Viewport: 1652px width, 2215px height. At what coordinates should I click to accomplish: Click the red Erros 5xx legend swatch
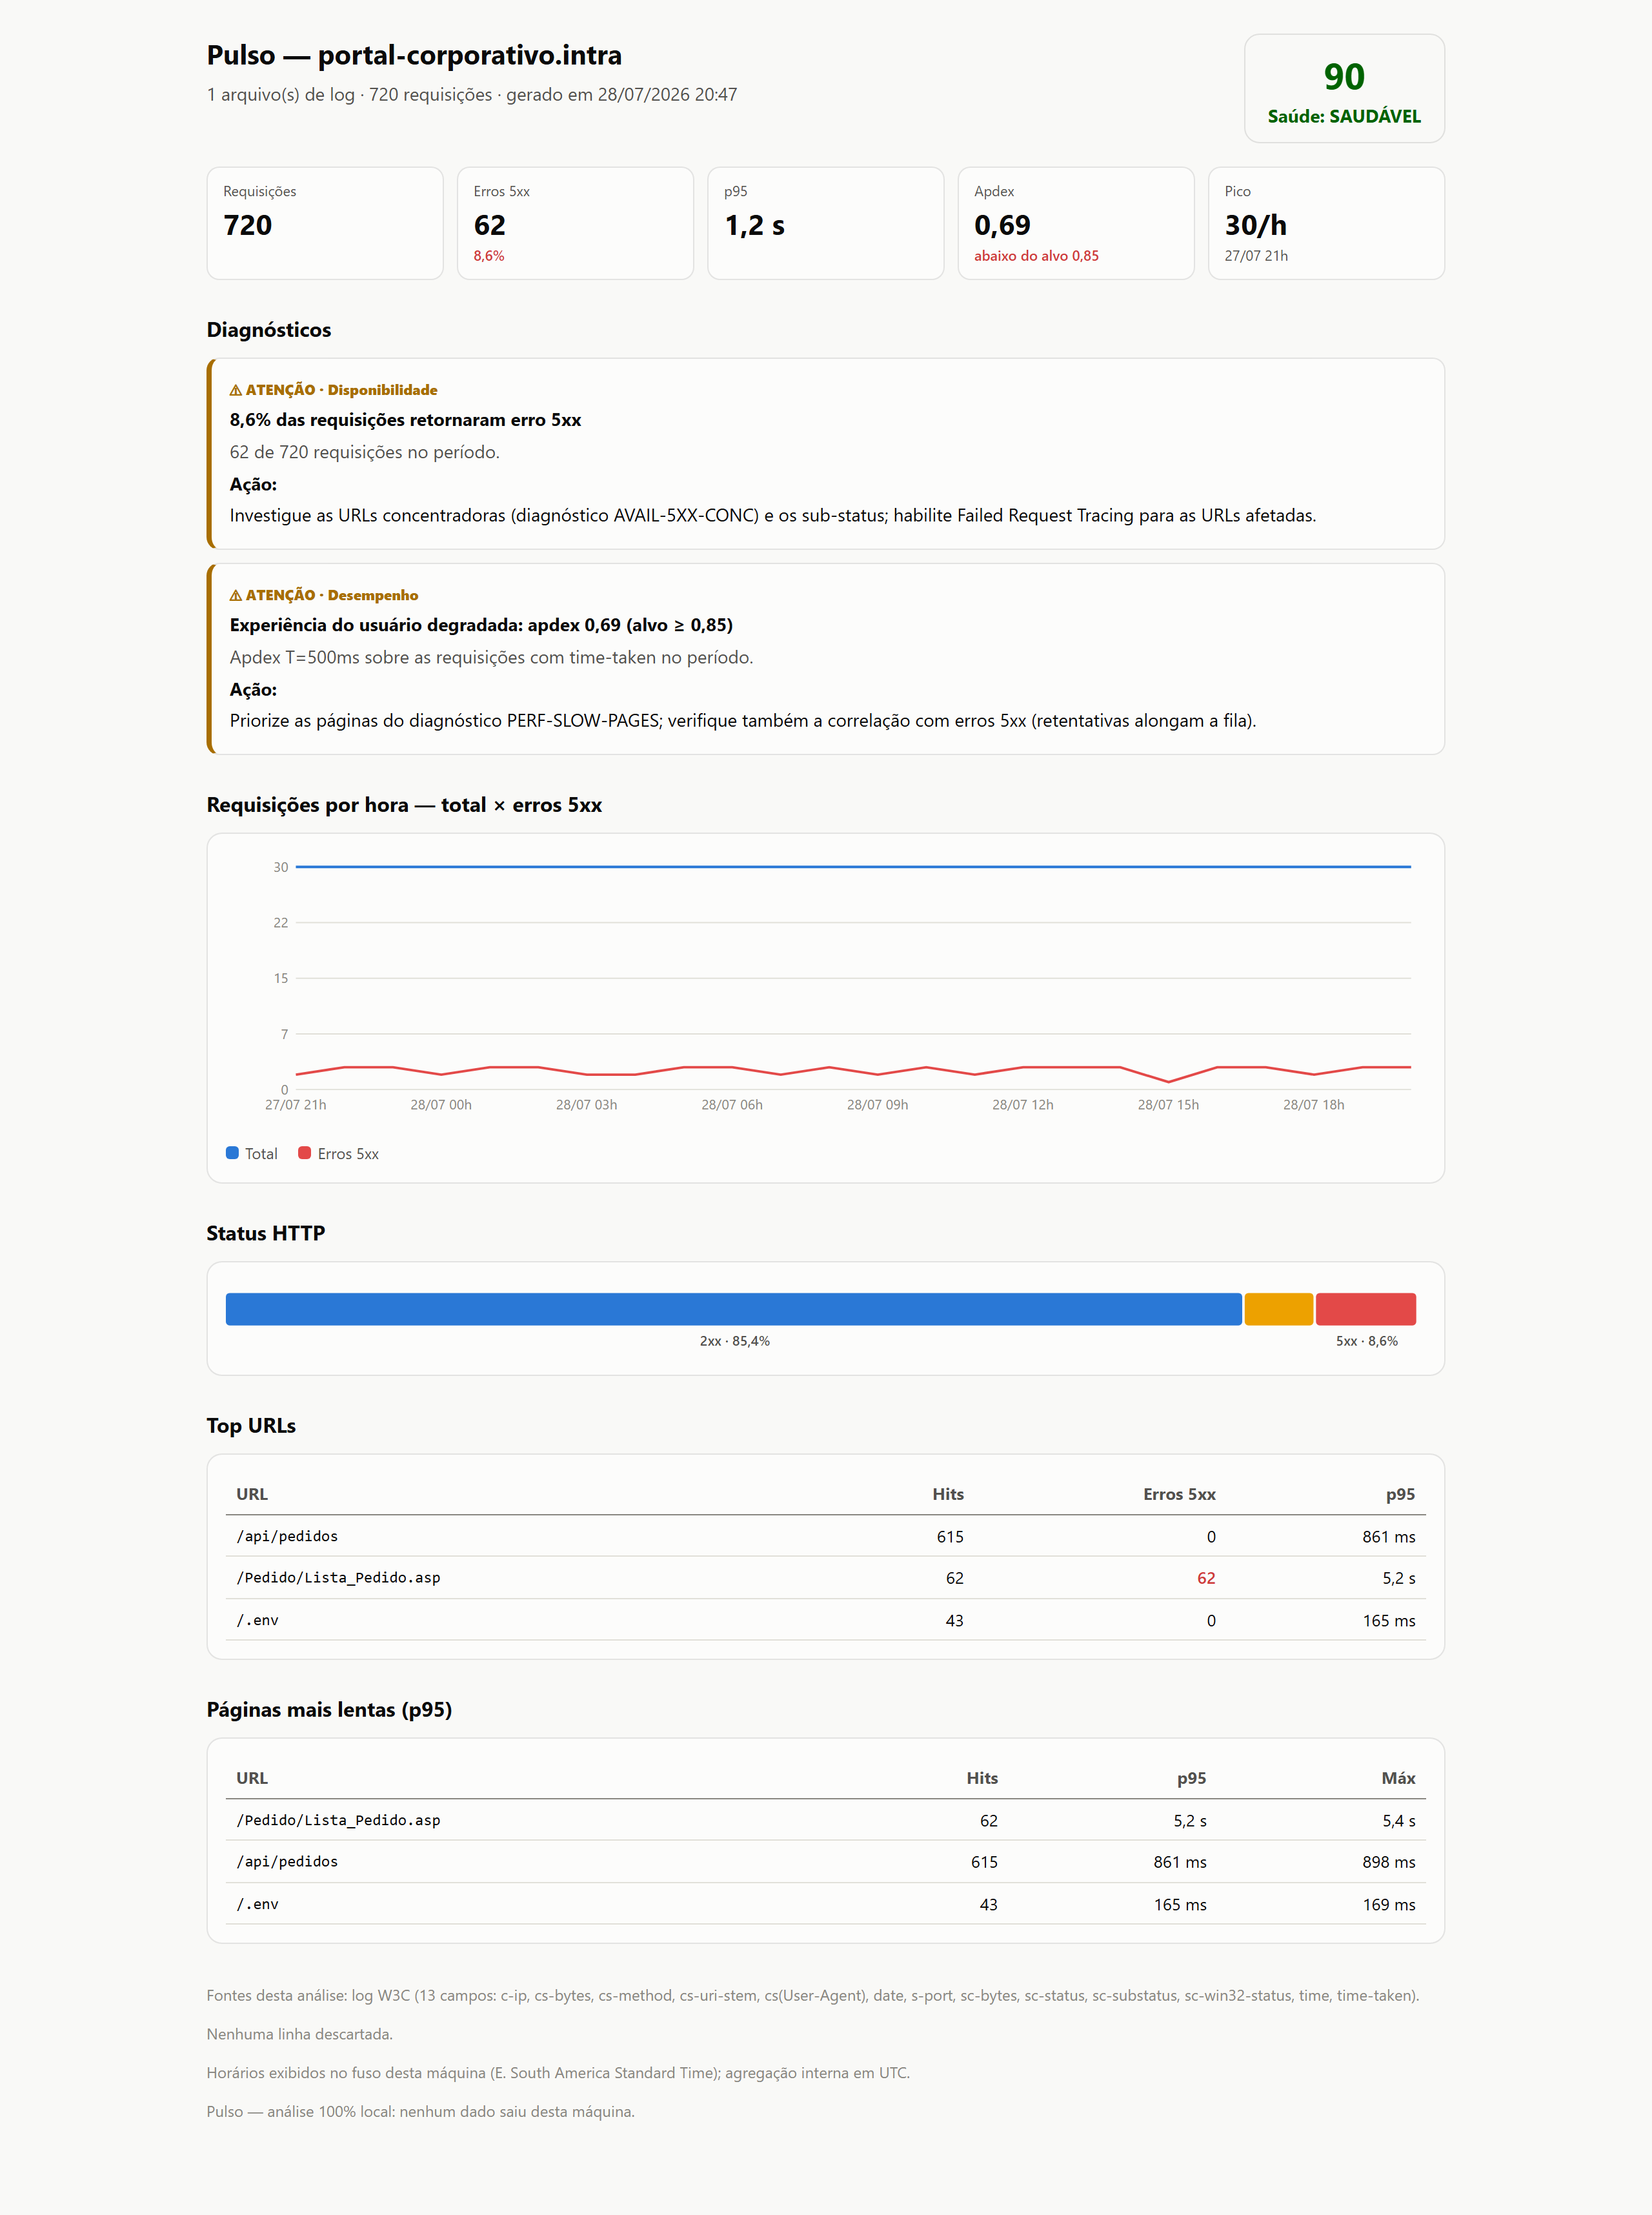305,1153
